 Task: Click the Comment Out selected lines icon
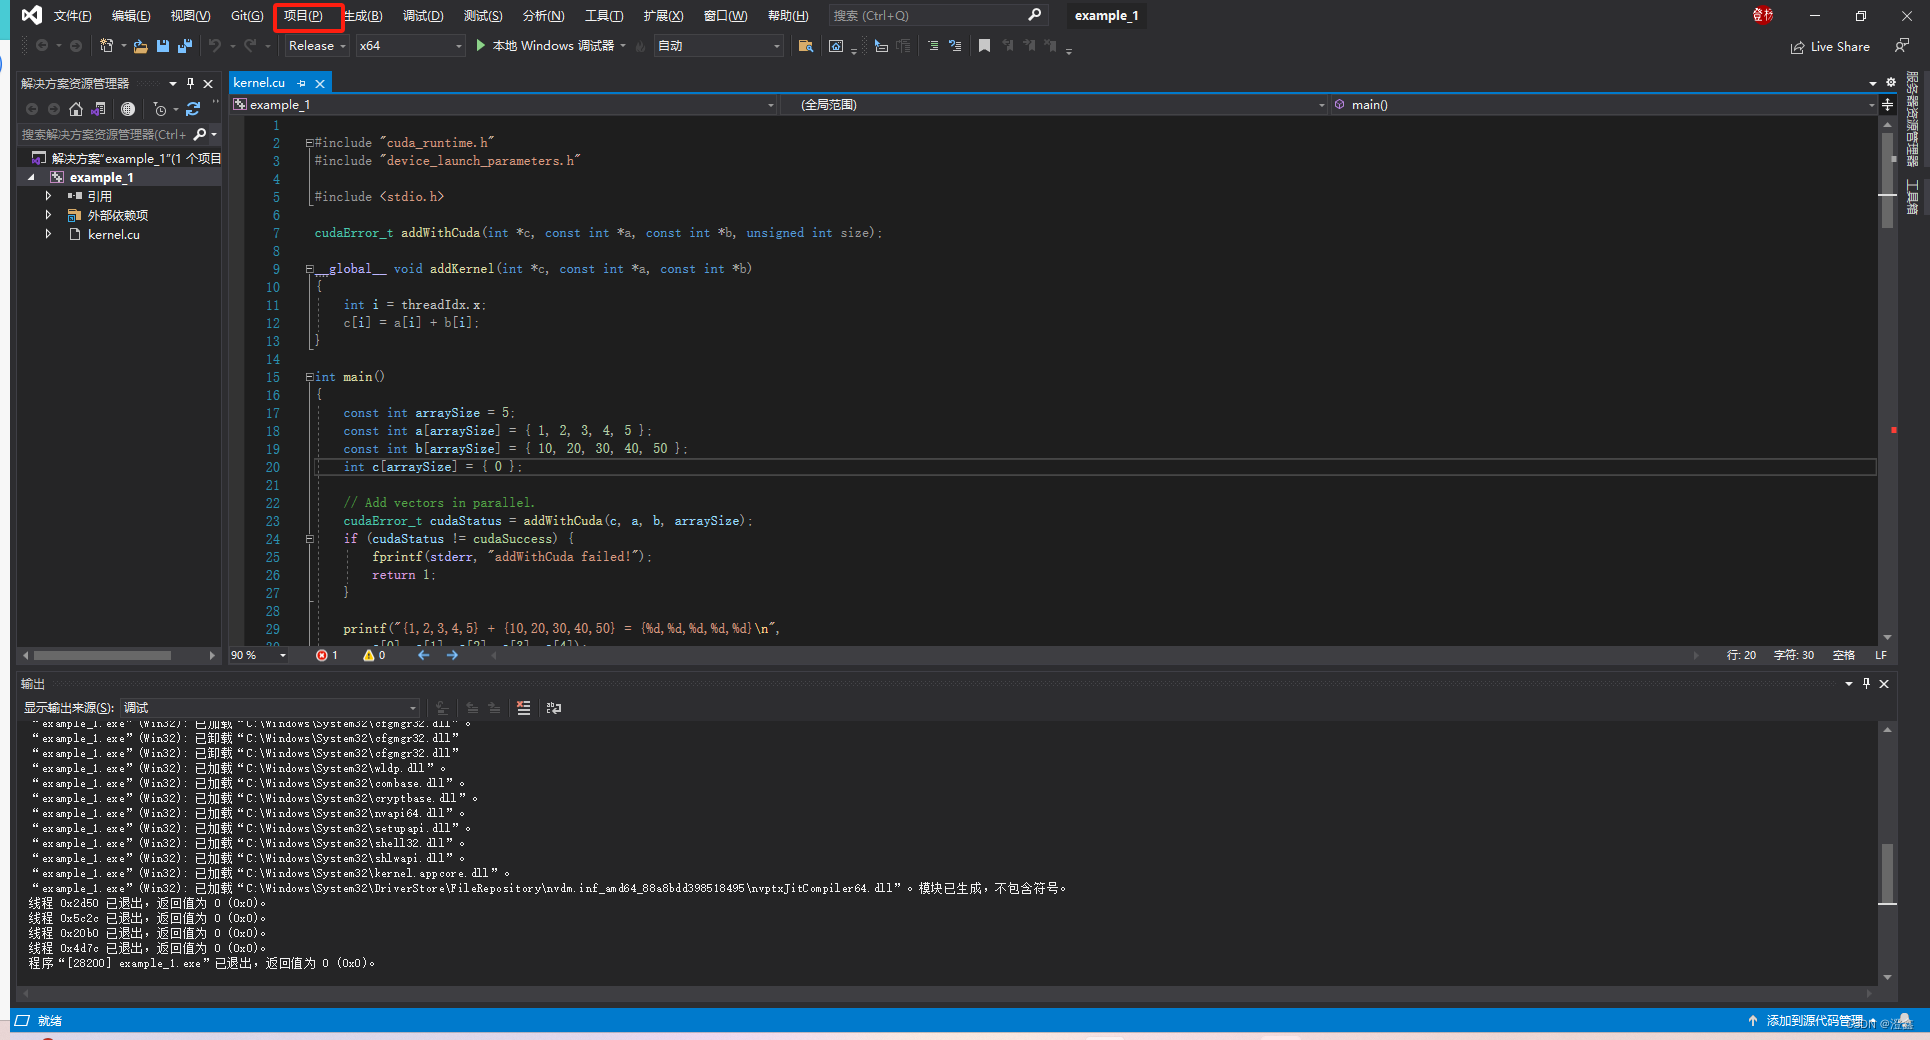coord(934,46)
